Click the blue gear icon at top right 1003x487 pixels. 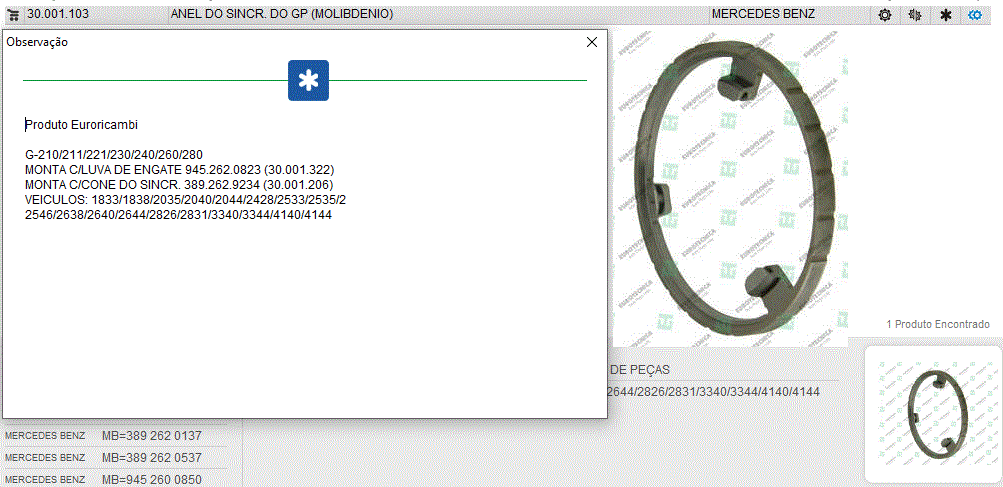tap(975, 15)
